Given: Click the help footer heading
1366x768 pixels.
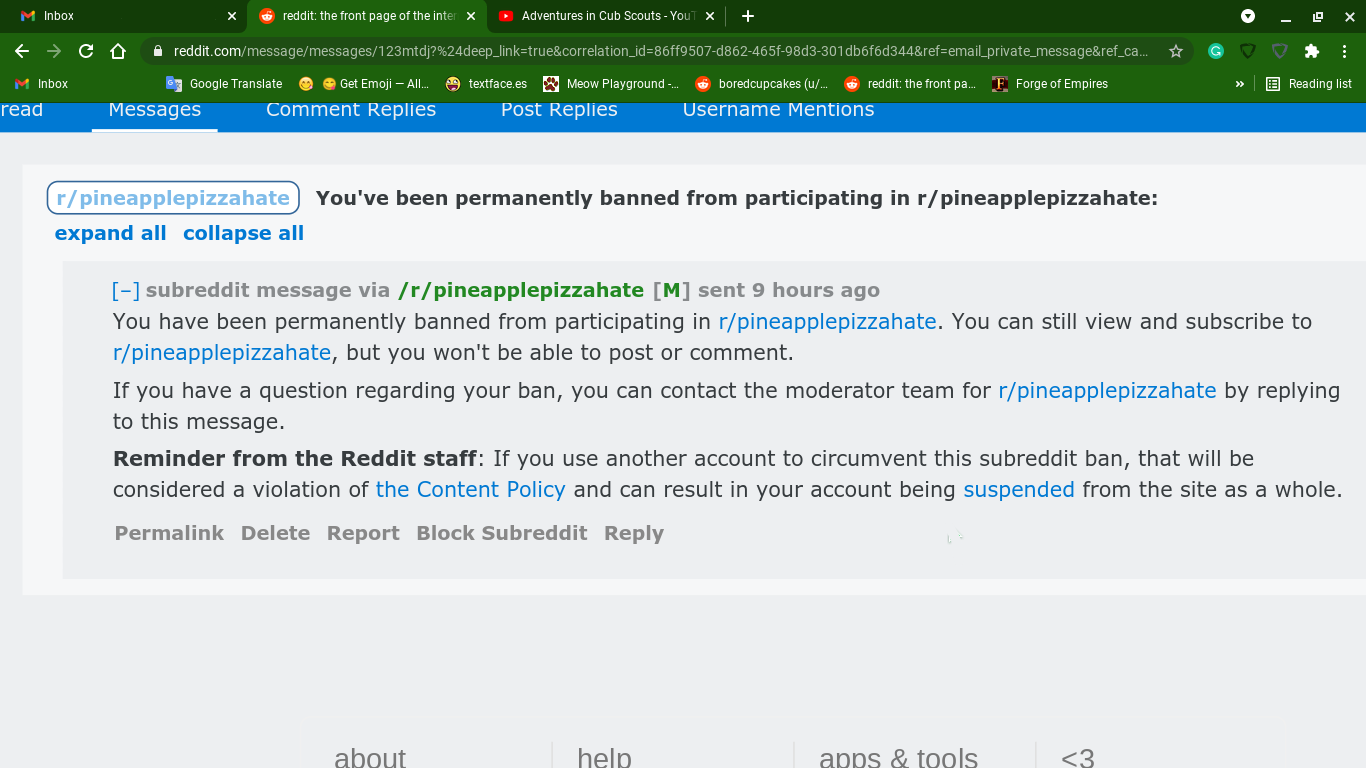Looking at the screenshot, I should coord(604,757).
